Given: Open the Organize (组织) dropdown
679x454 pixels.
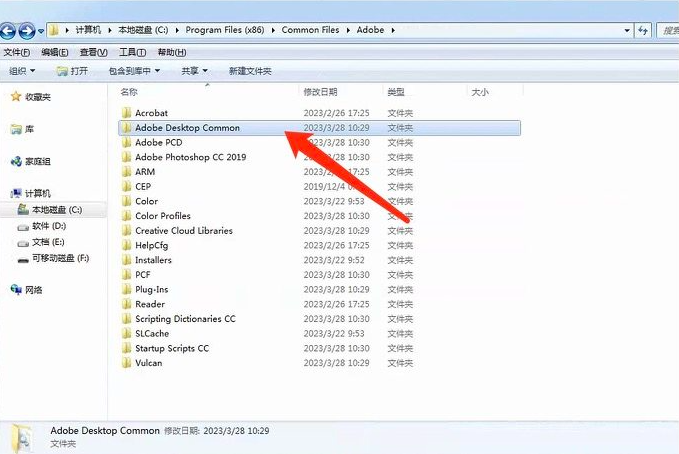Looking at the screenshot, I should coord(21,71).
